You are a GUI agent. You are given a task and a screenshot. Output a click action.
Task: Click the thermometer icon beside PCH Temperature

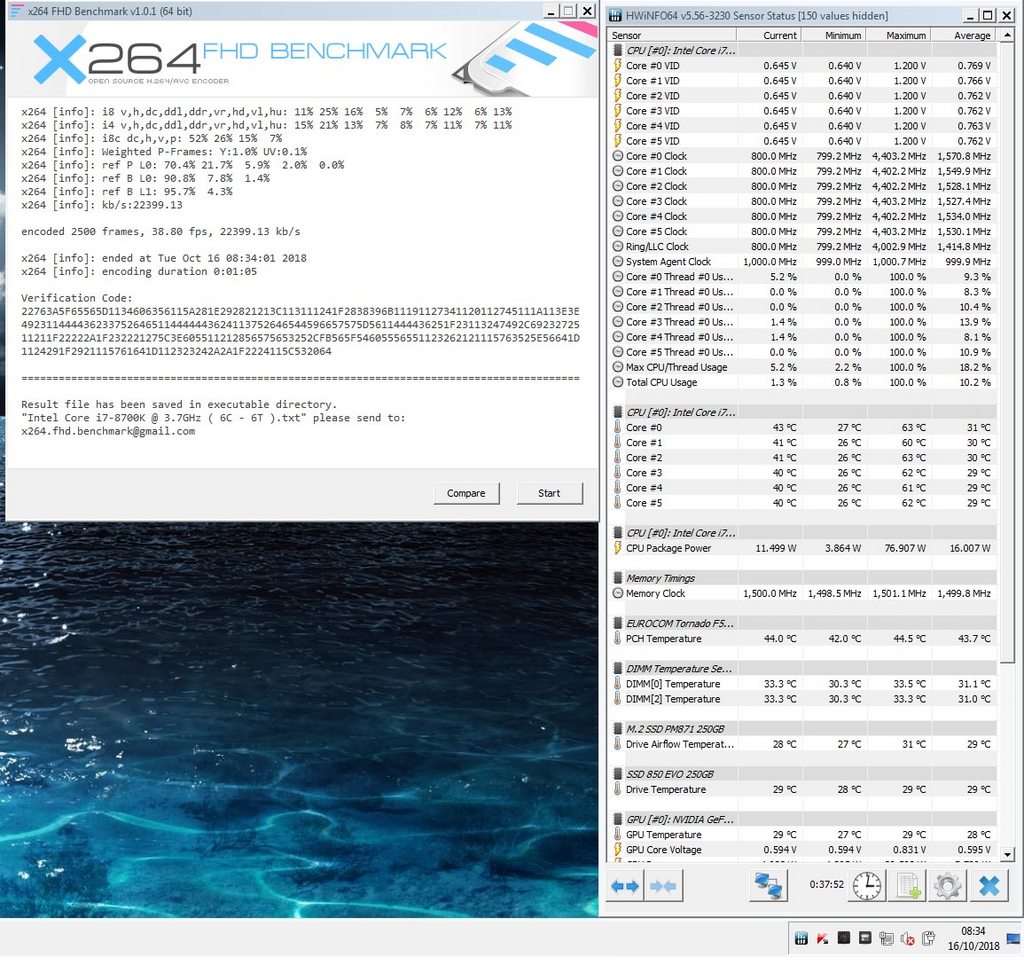click(617, 638)
